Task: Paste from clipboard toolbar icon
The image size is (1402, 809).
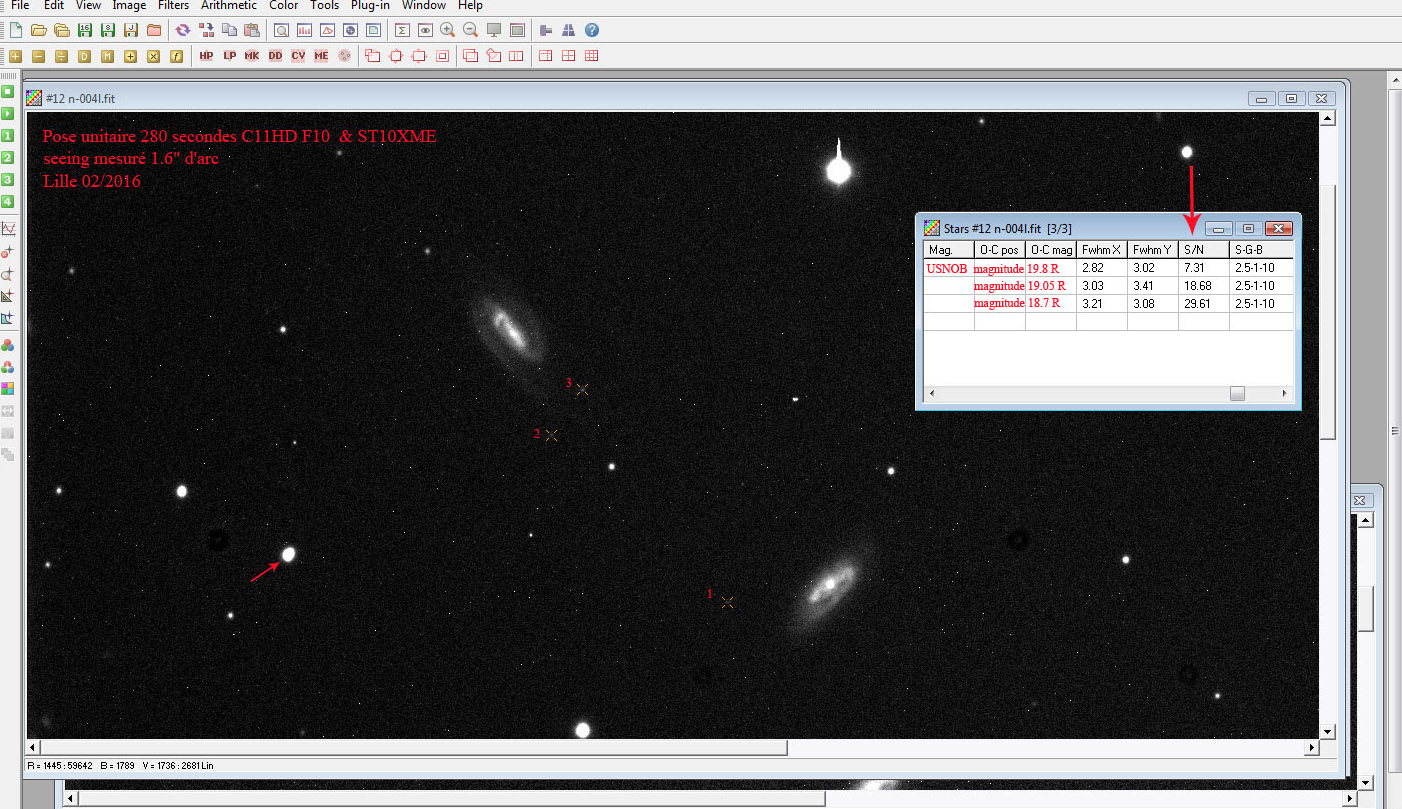Action: tap(251, 30)
